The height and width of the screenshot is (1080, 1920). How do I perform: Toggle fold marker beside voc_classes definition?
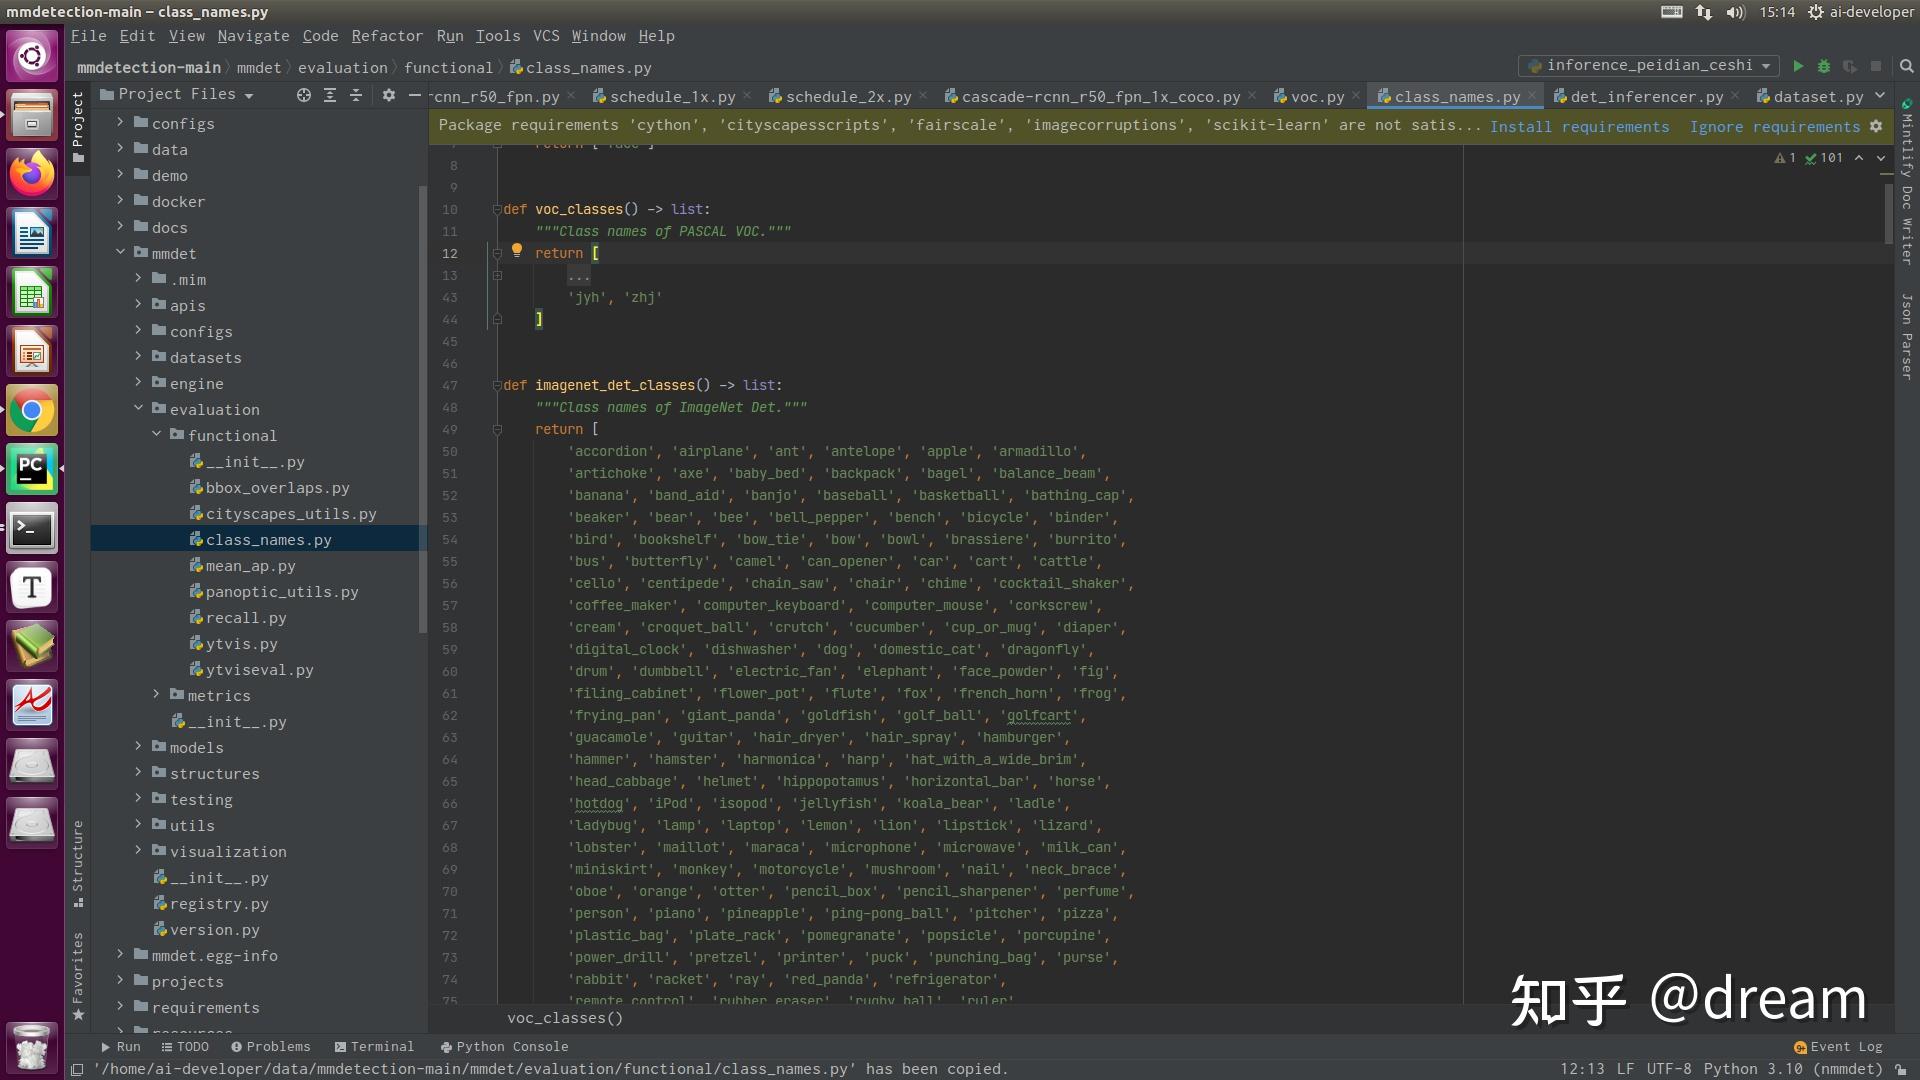pos(497,210)
